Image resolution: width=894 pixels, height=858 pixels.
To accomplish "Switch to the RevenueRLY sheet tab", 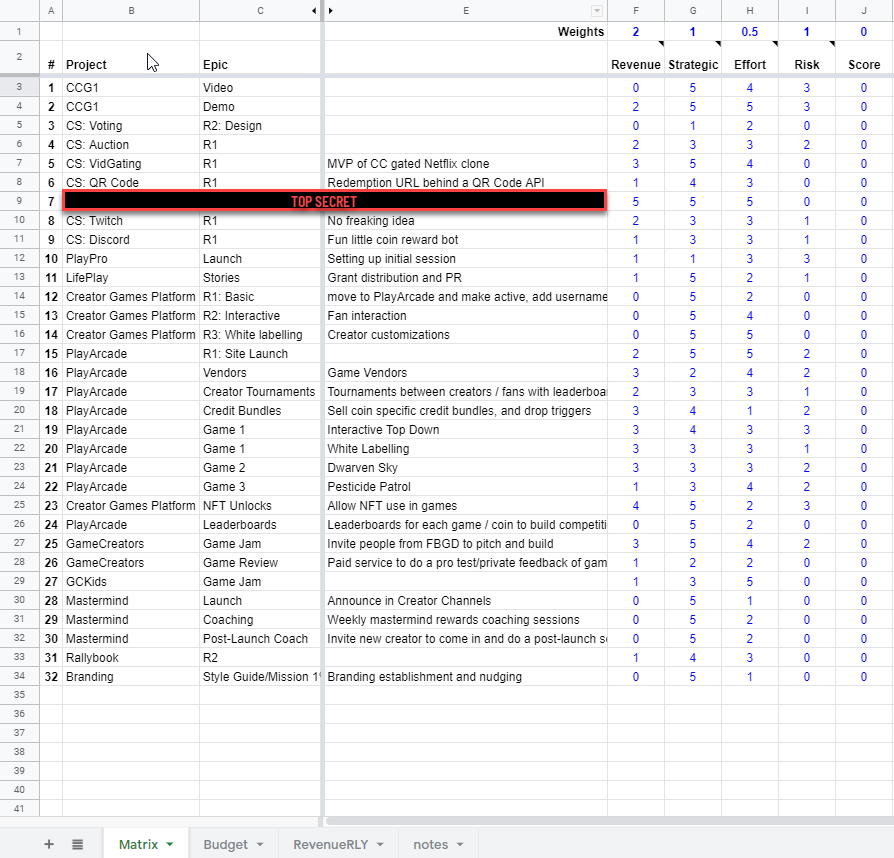I will pos(330,844).
